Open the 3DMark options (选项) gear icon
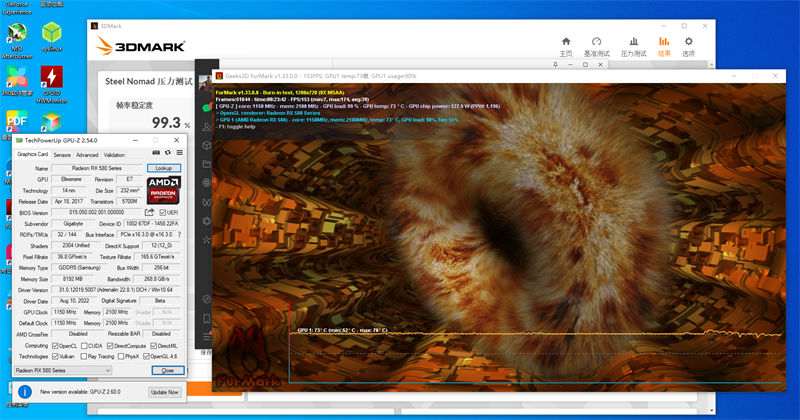 click(688, 44)
